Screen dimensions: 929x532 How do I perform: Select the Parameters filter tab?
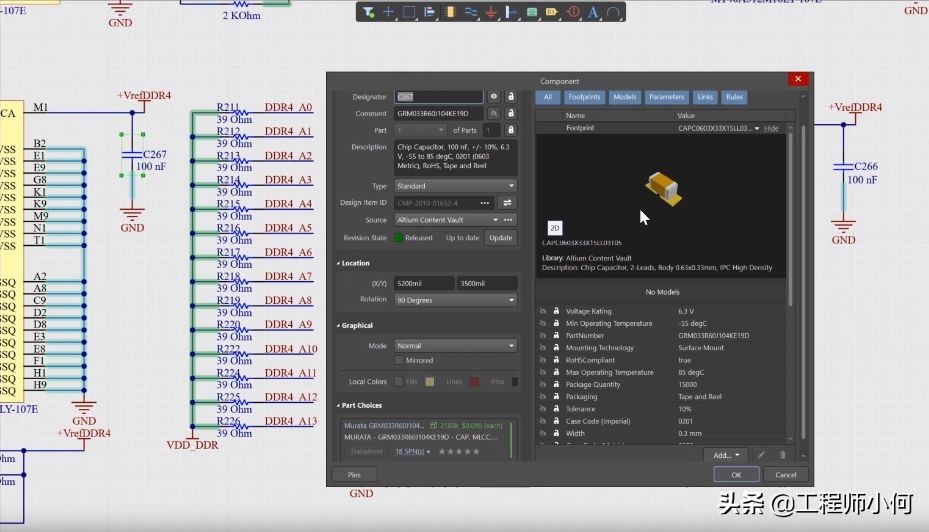pyautogui.click(x=667, y=97)
